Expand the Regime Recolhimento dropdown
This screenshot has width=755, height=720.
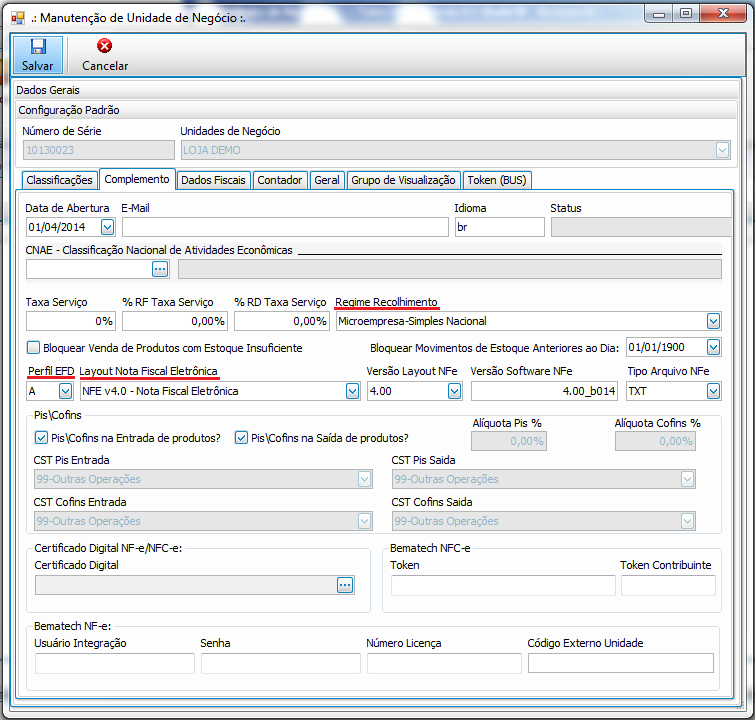pos(714,321)
